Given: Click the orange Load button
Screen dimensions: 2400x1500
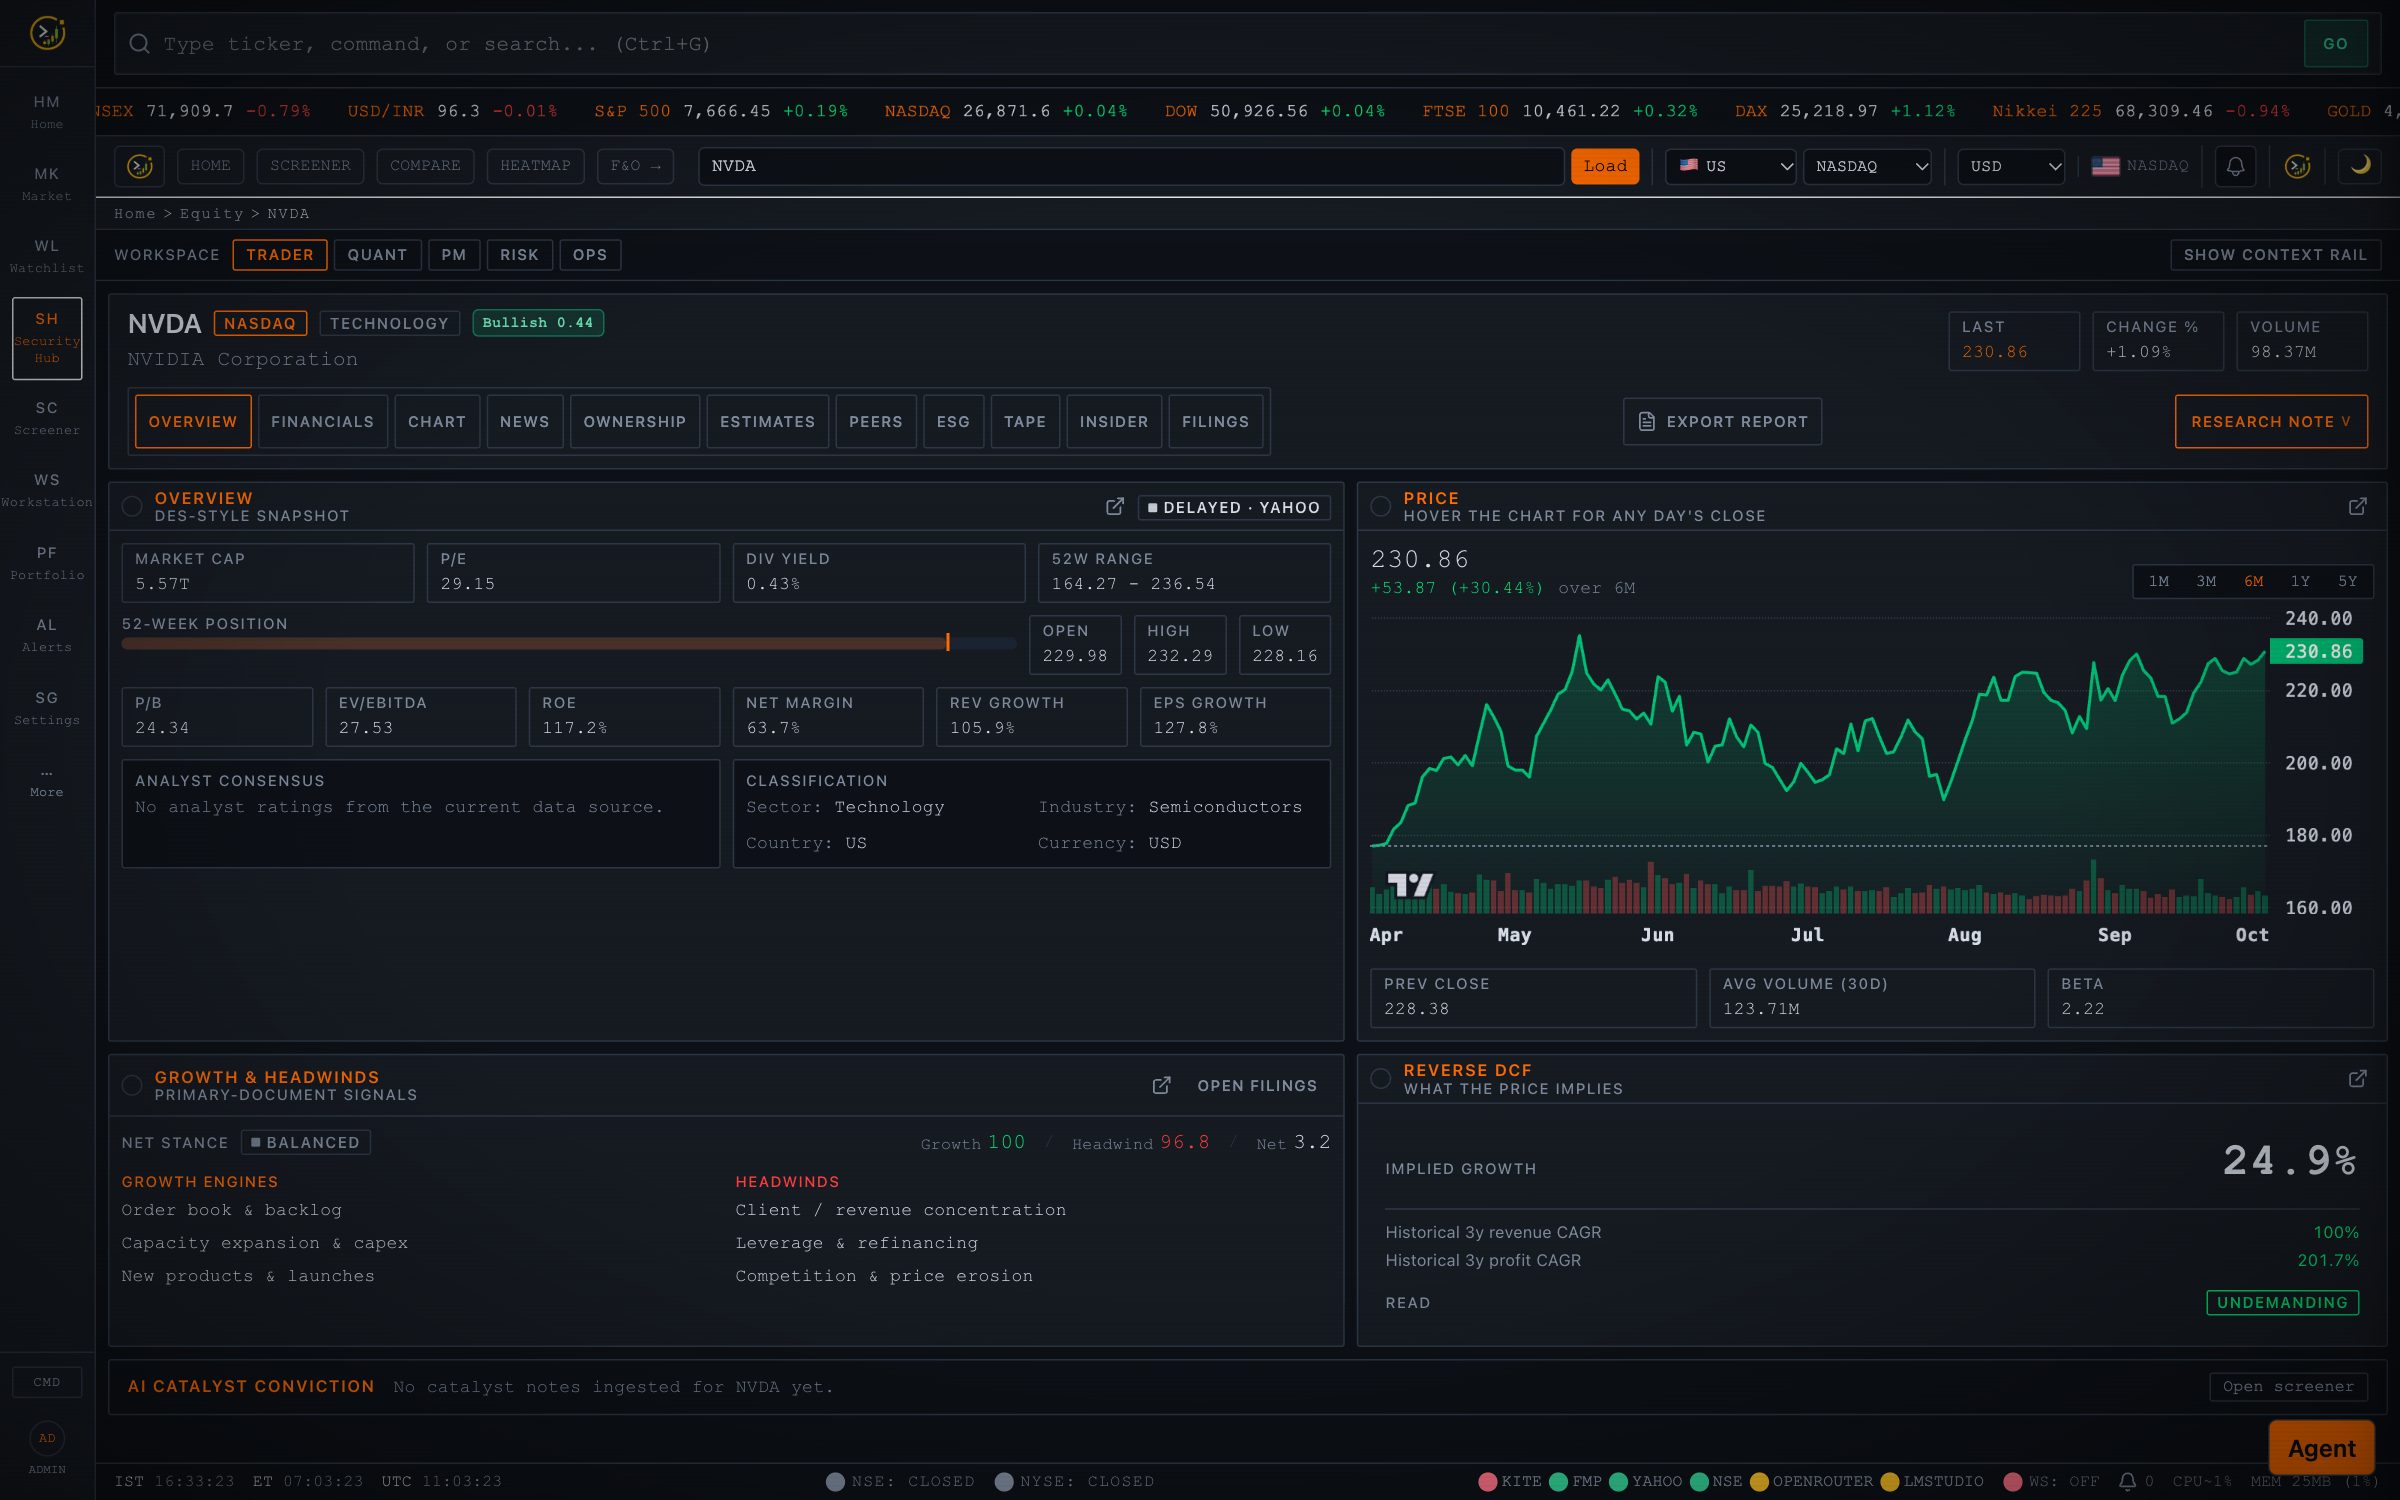Looking at the screenshot, I should (1605, 166).
